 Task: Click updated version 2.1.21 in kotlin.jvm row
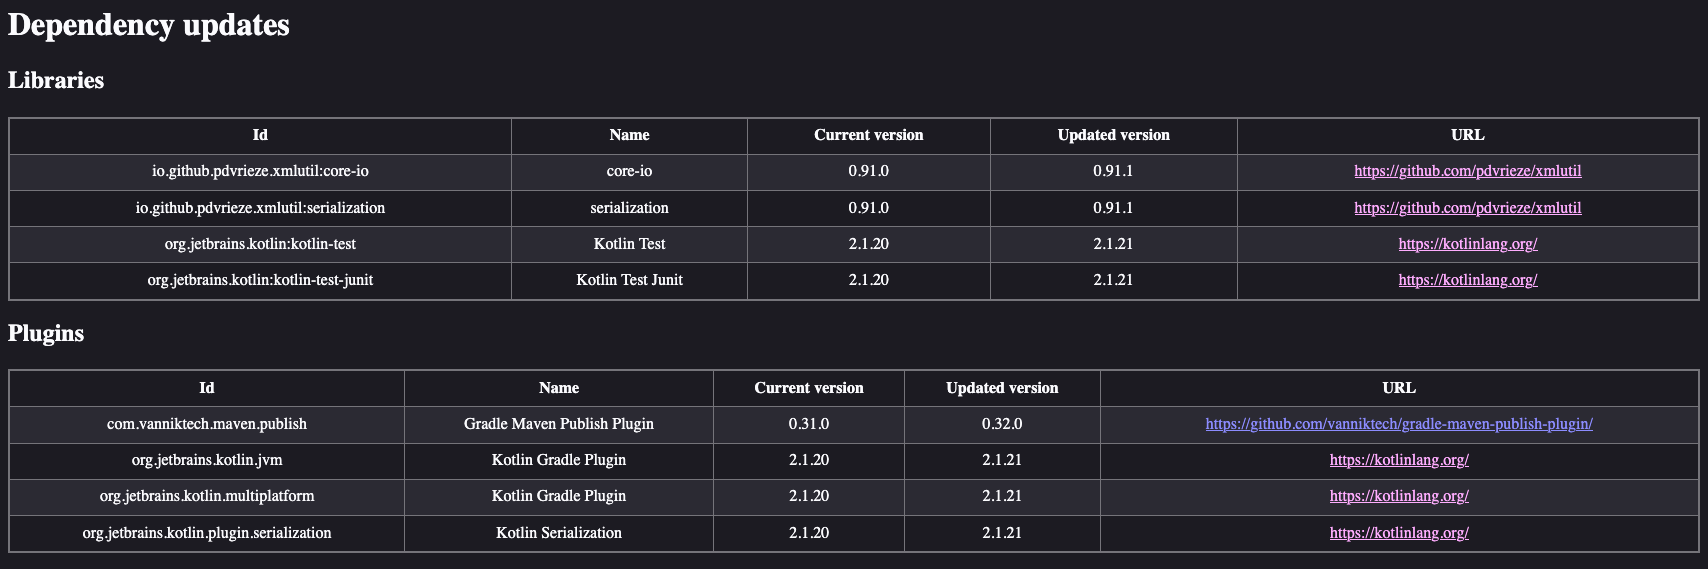1002,460
